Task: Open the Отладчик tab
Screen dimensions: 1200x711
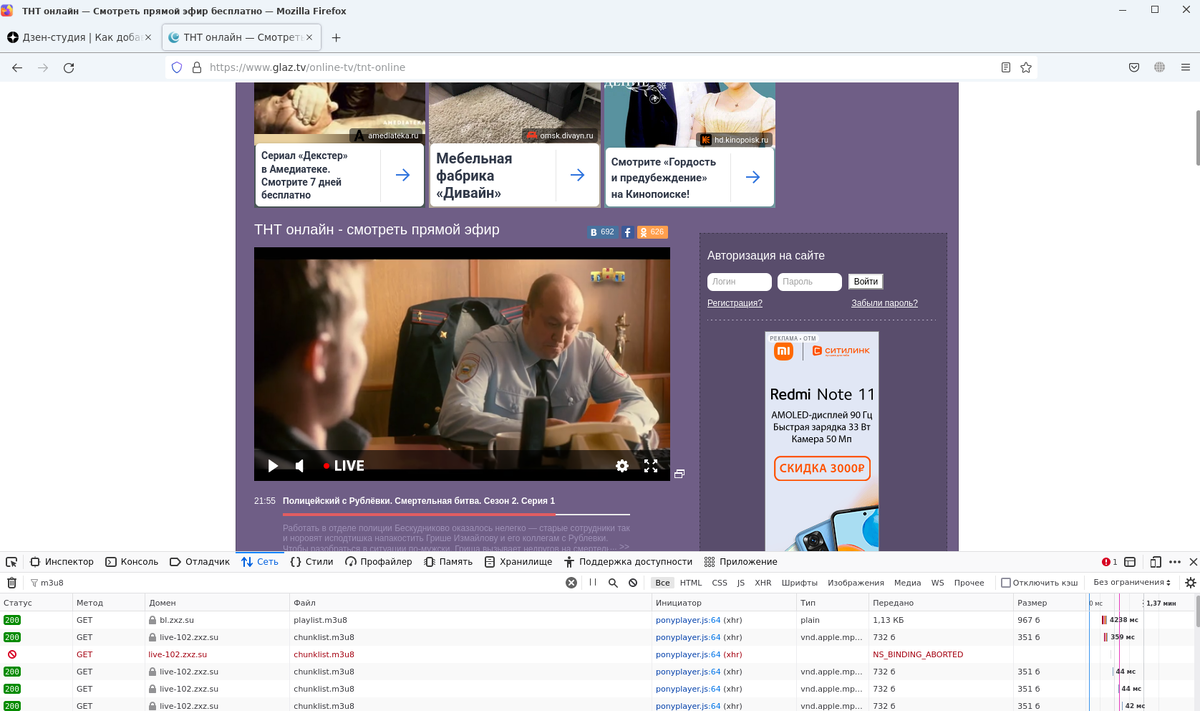Action: pyautogui.click(x=200, y=562)
